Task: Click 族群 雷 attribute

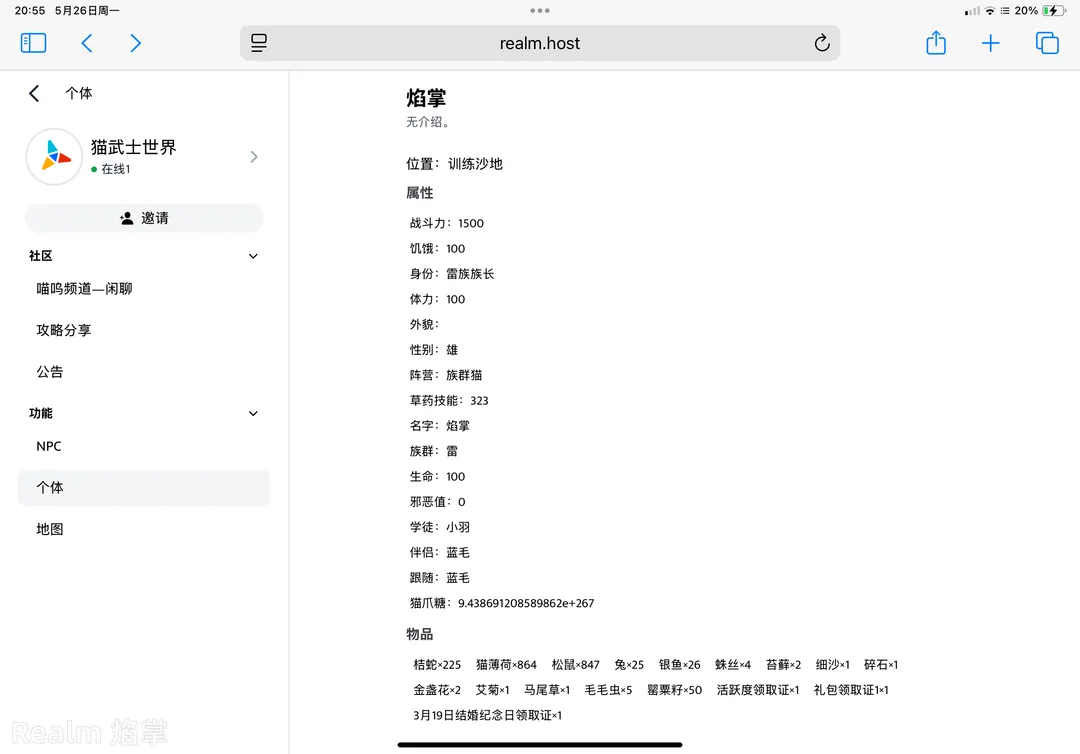Action: tap(433, 451)
